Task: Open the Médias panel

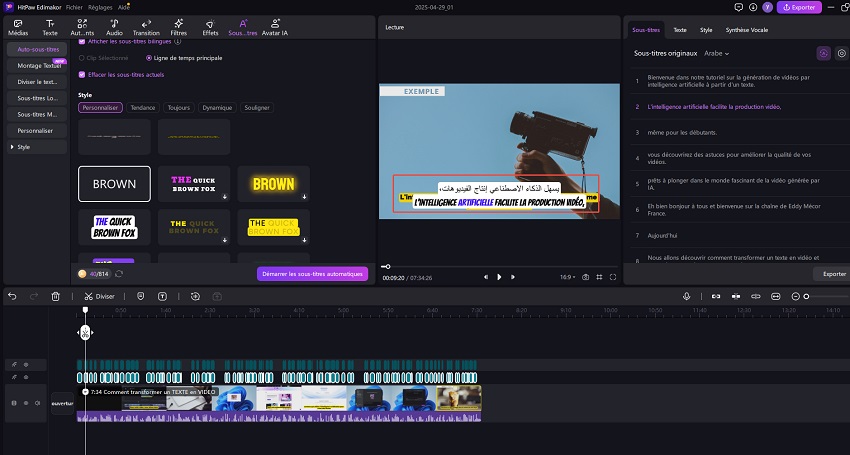Action: click(18, 26)
